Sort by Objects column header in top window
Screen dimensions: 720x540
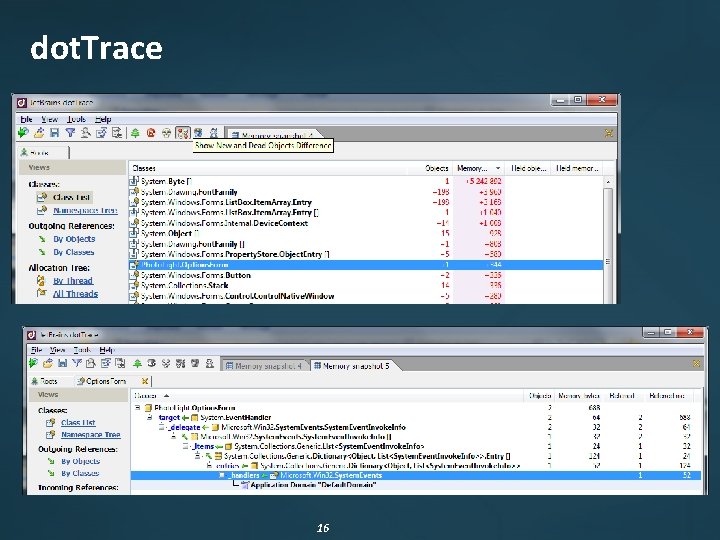(436, 168)
